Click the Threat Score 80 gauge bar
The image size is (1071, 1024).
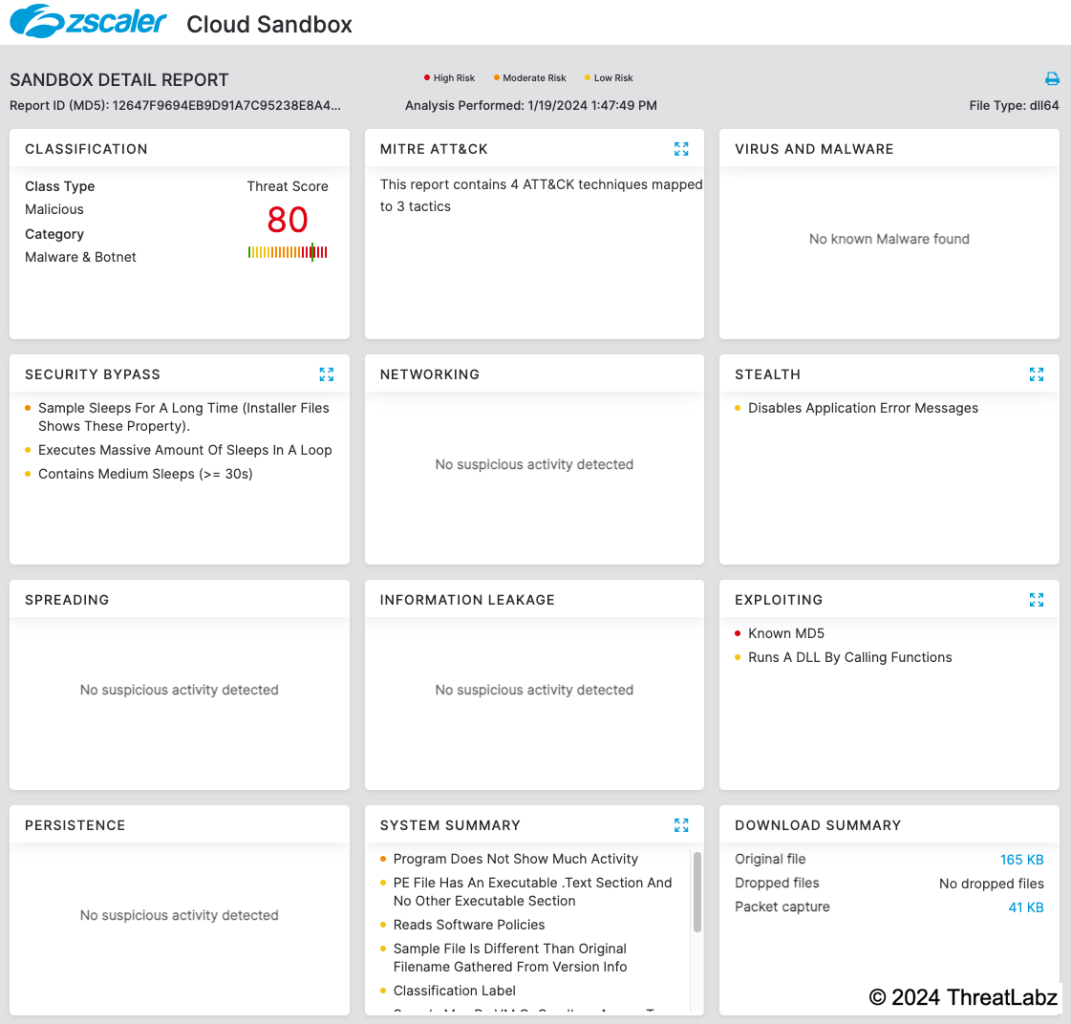(x=288, y=252)
